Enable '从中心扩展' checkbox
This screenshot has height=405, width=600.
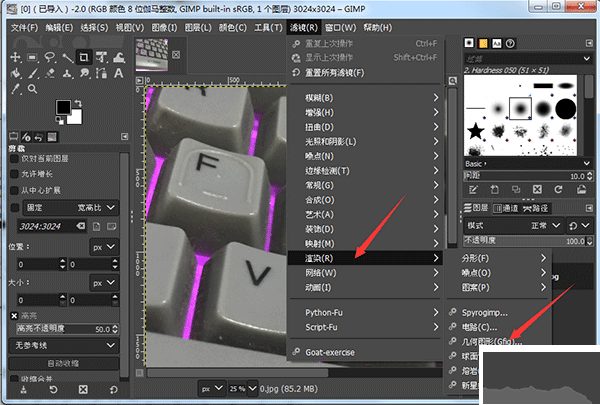point(14,190)
